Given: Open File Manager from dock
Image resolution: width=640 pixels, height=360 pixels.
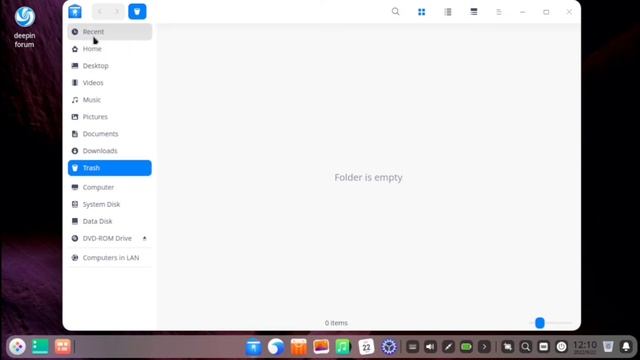Looking at the screenshot, I should pyautogui.click(x=253, y=347).
